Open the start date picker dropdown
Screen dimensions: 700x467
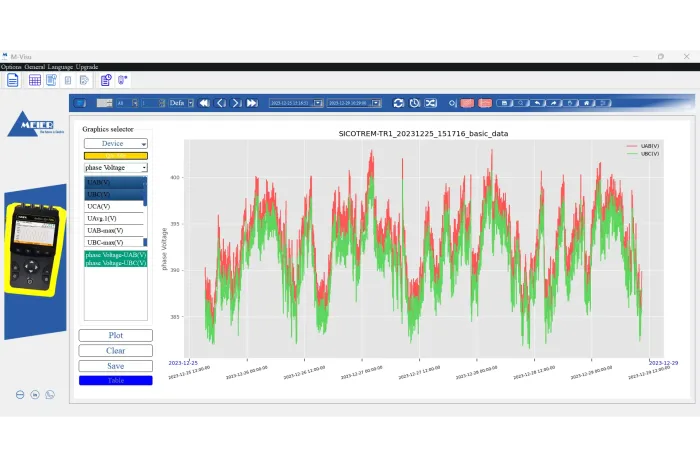point(318,103)
